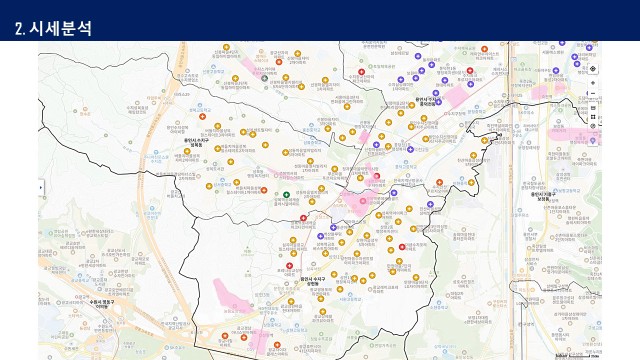Viewport: 640px width, 360px height.
Task: Click the 용인시 기흥구 보정동 district label
Action: (543, 196)
